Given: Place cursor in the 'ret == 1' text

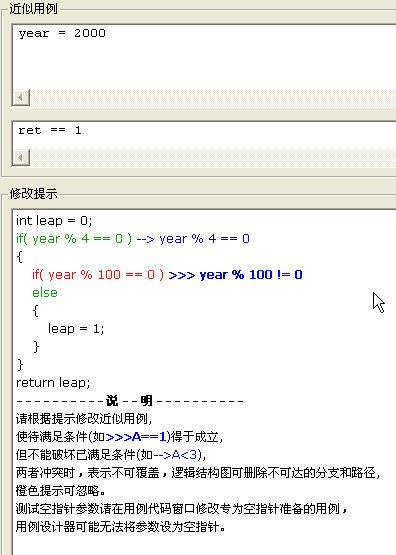Looking at the screenshot, I should 50,130.
